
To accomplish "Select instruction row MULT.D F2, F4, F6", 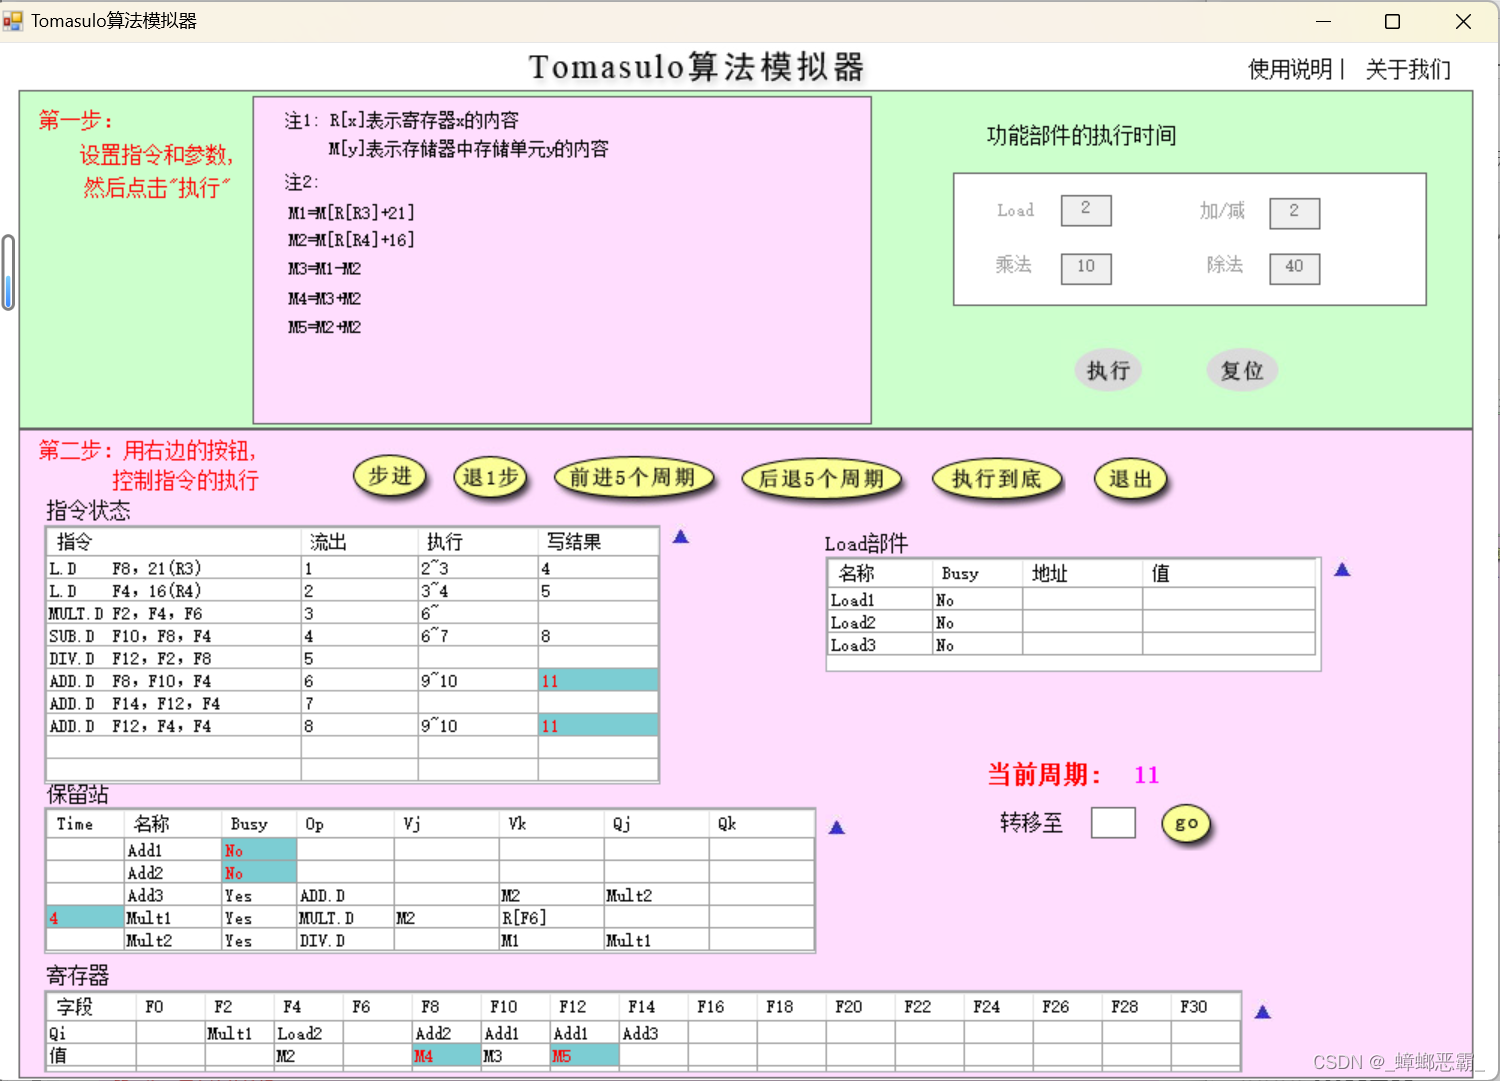I will pyautogui.click(x=352, y=613).
